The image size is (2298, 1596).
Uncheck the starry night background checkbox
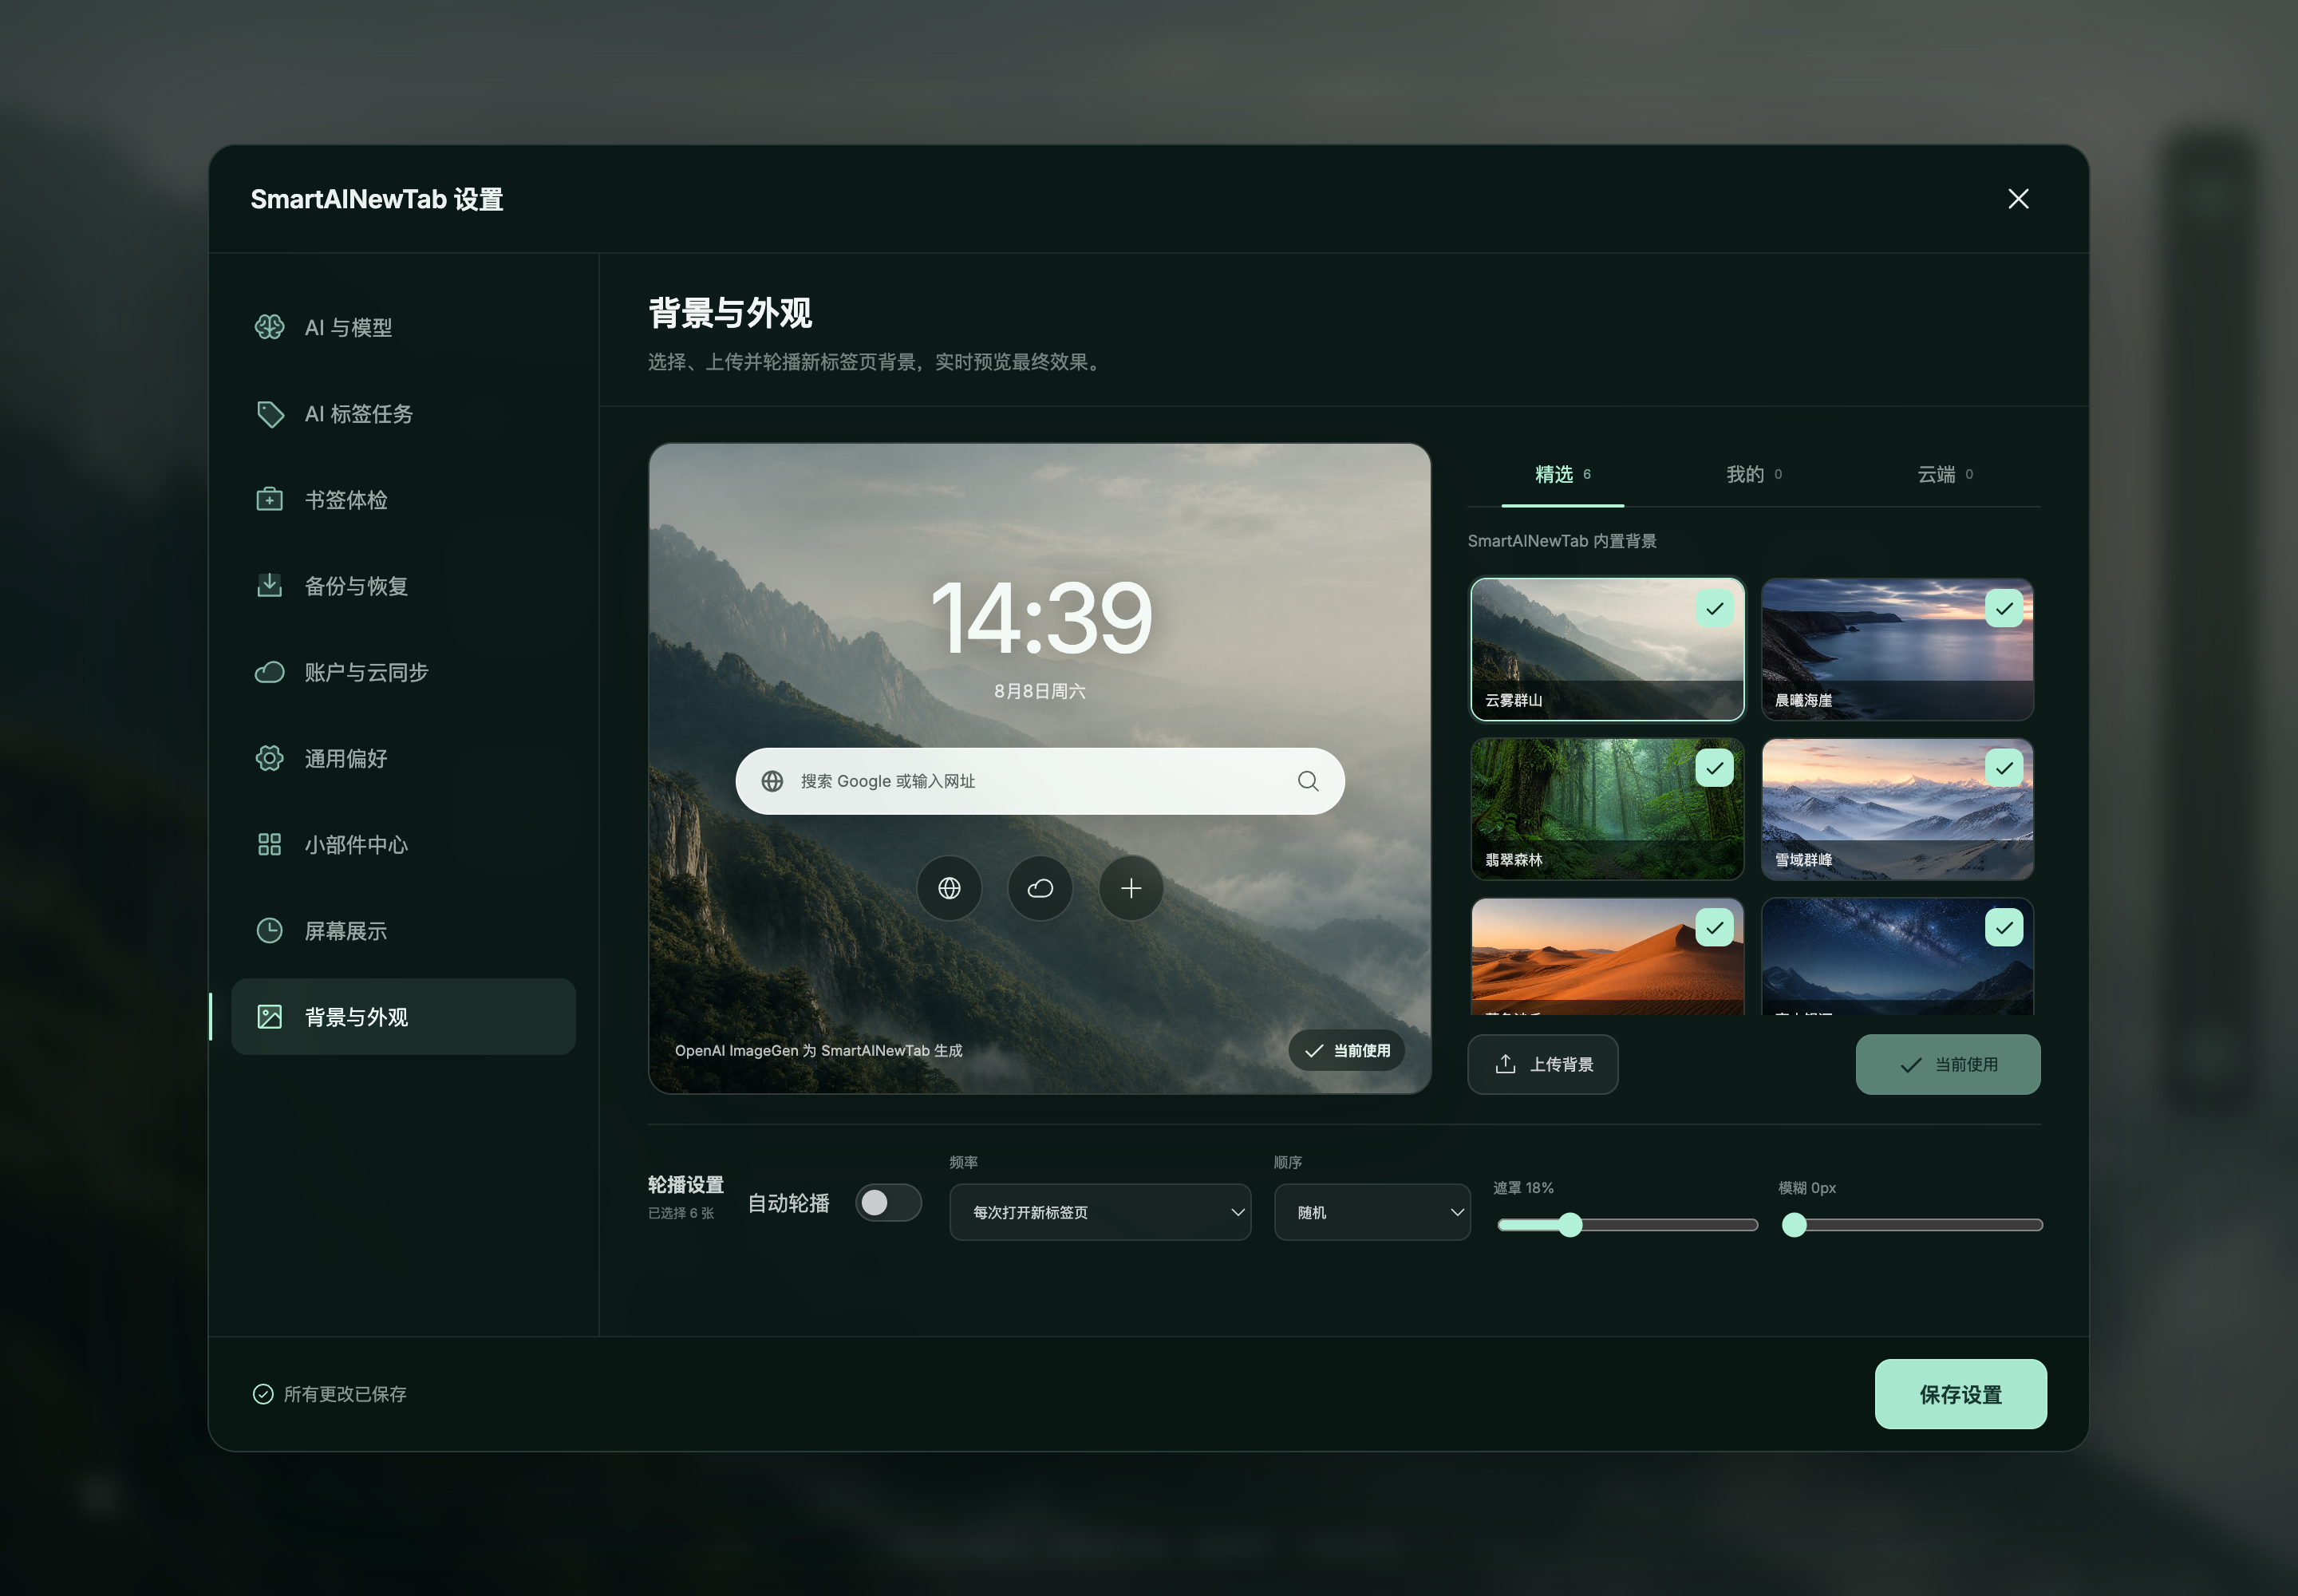2004,928
